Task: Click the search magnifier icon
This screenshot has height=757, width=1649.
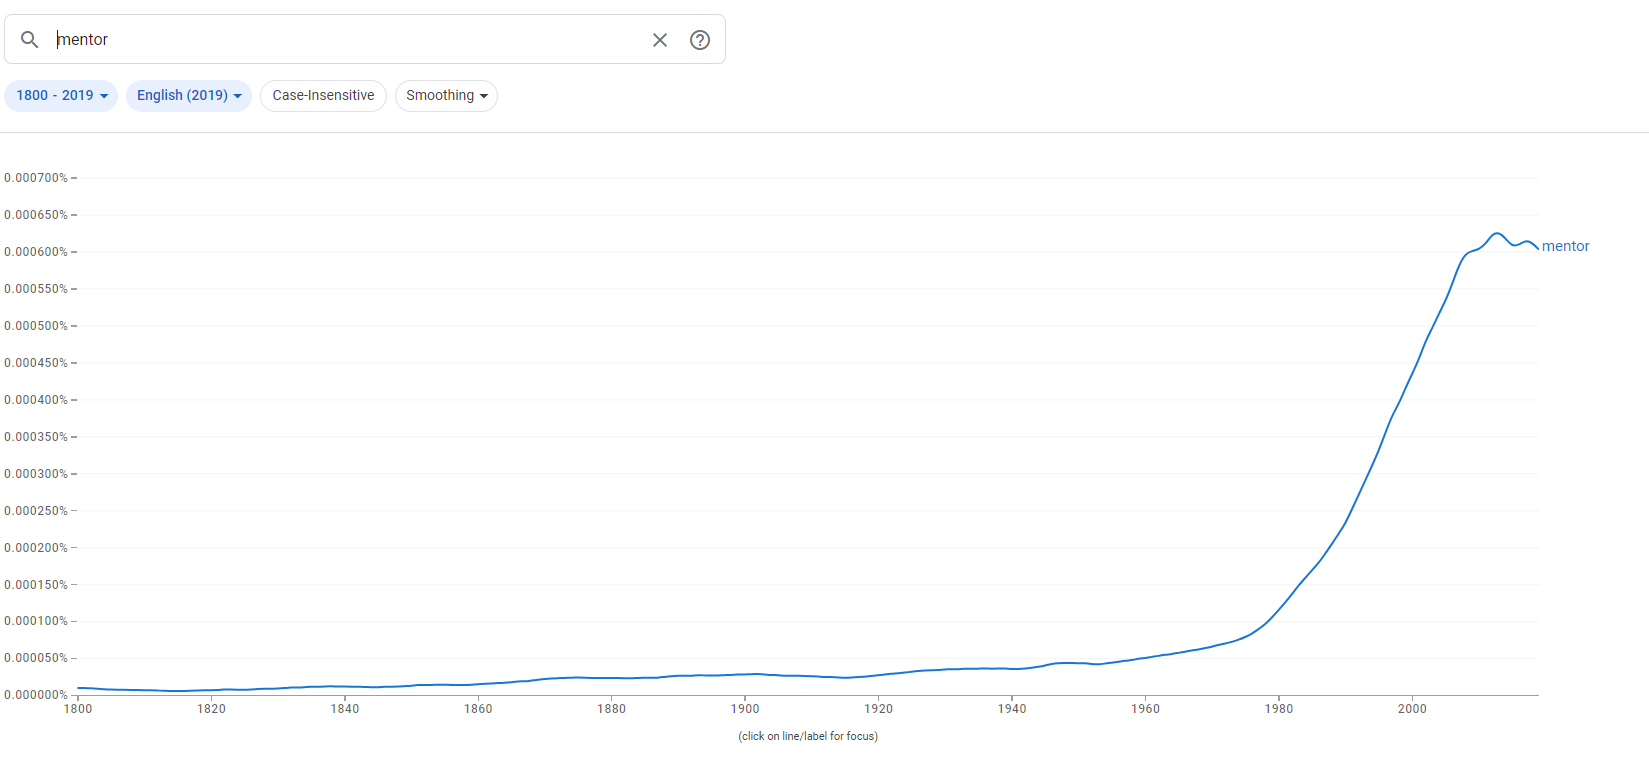Action: (30, 40)
